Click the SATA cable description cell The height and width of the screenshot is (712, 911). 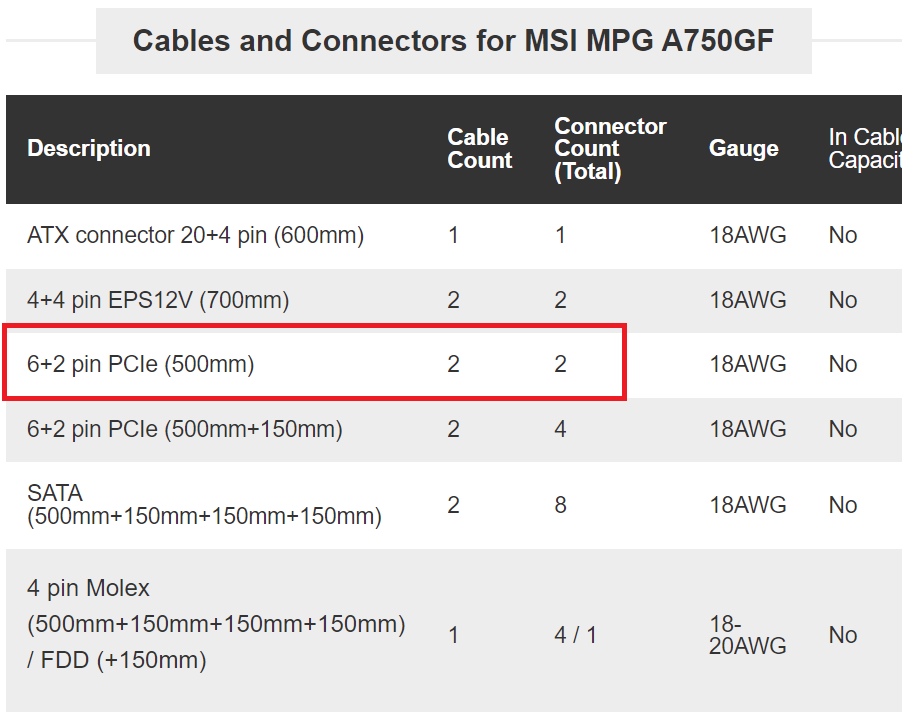pos(204,505)
